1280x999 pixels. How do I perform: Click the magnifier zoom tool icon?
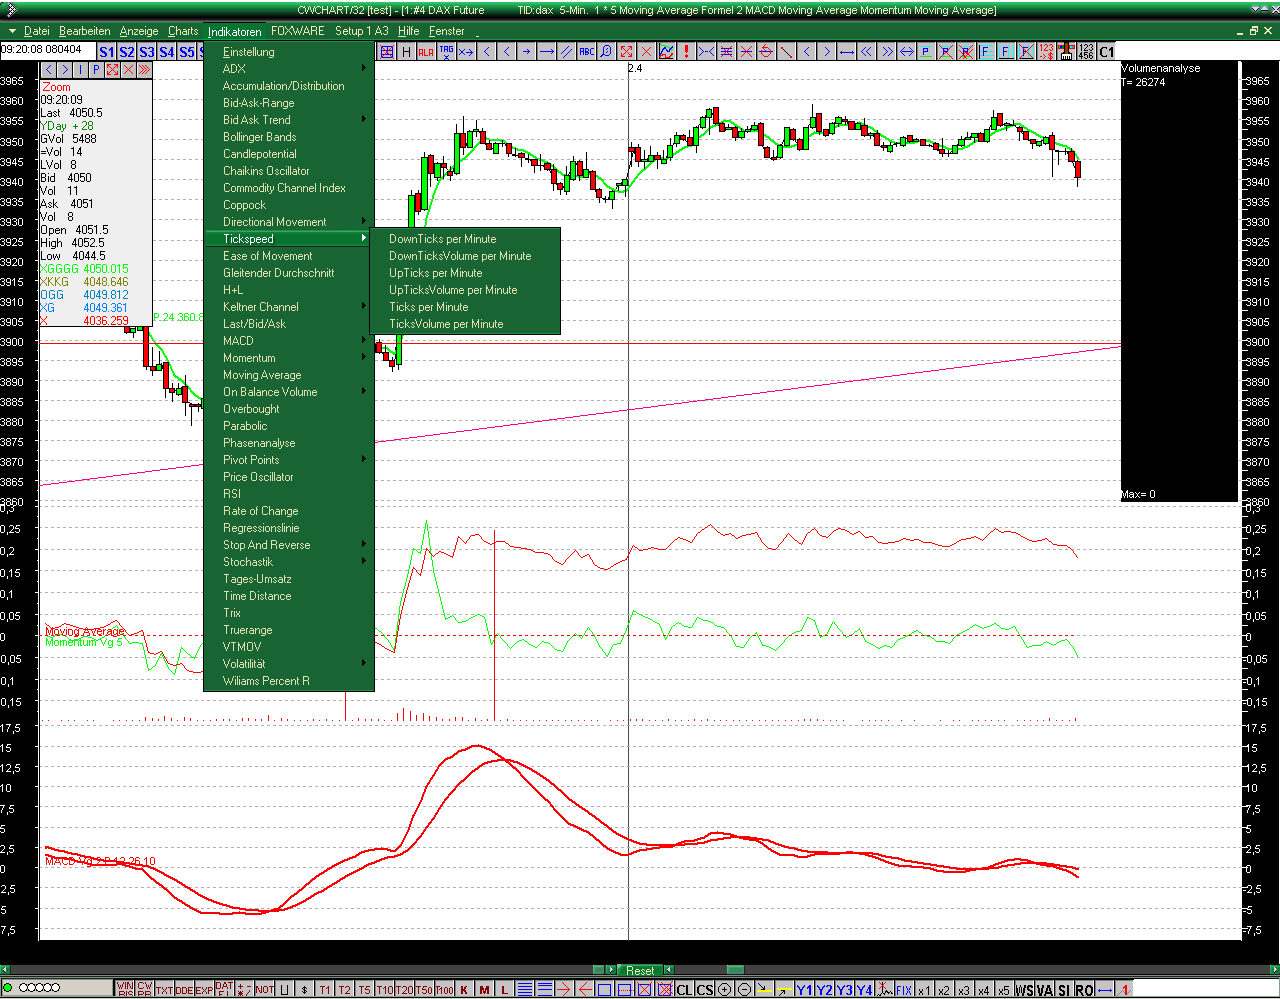tap(606, 52)
